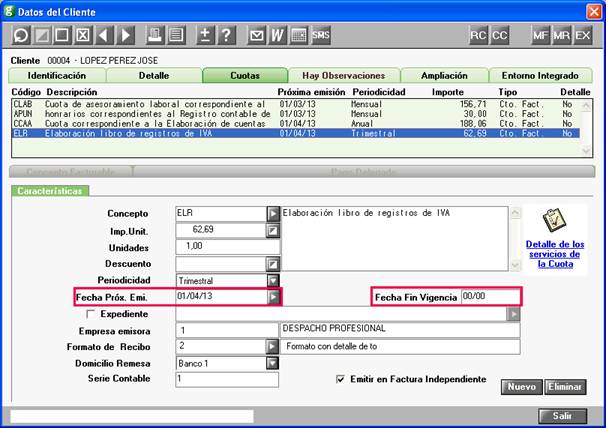
Task: Select the CLAB cuota row
Action: point(296,104)
